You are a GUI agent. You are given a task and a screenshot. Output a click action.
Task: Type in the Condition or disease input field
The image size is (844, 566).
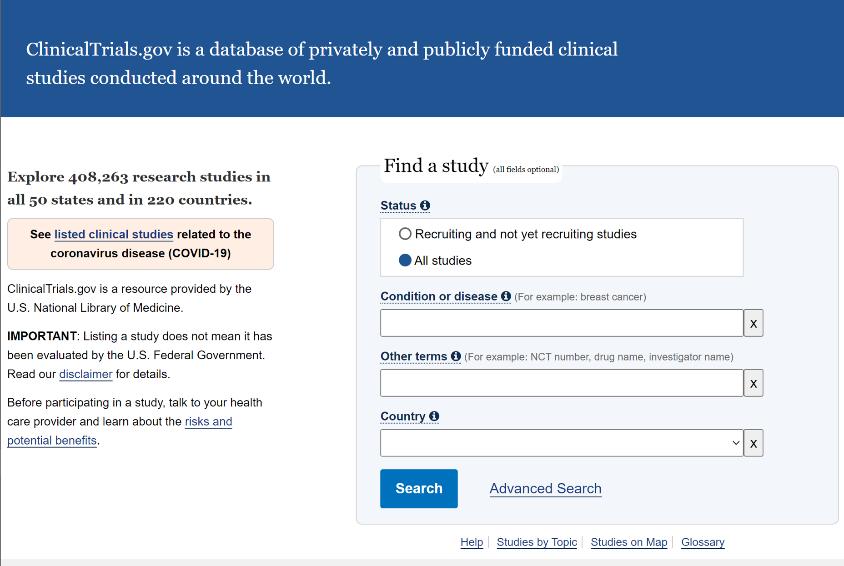[561, 323]
